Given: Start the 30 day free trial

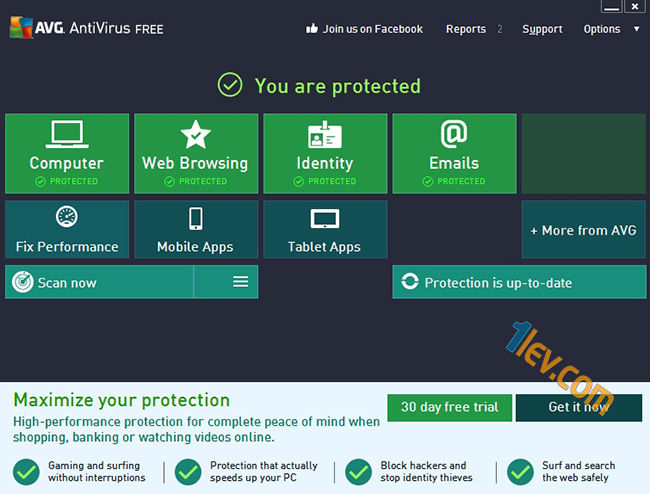Looking at the screenshot, I should point(450,407).
